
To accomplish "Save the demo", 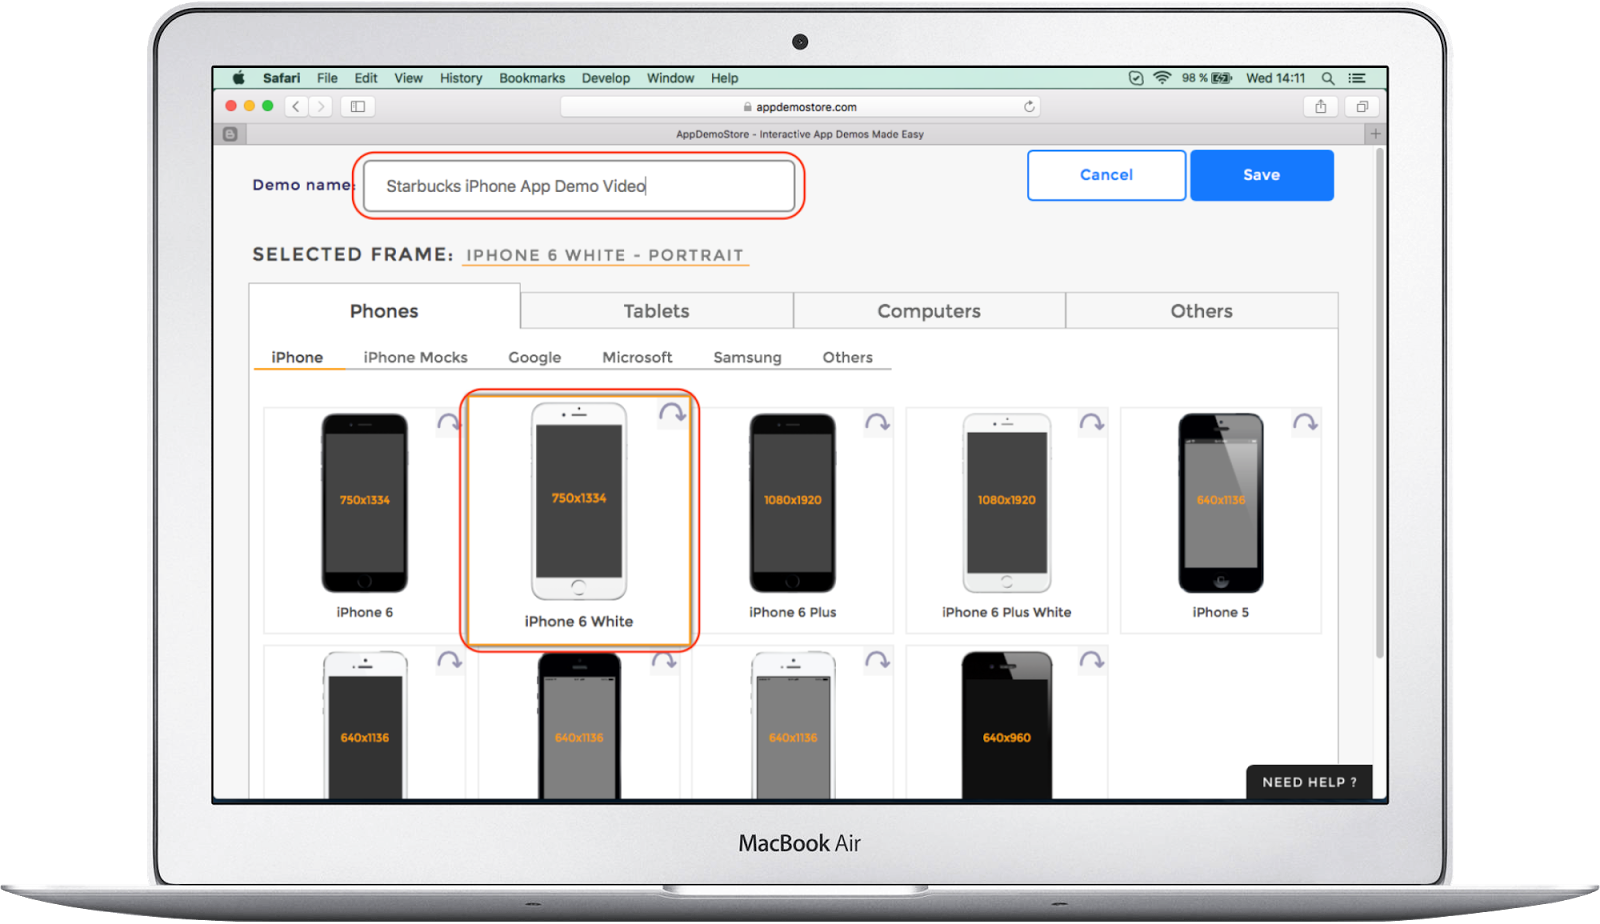I will [1262, 175].
